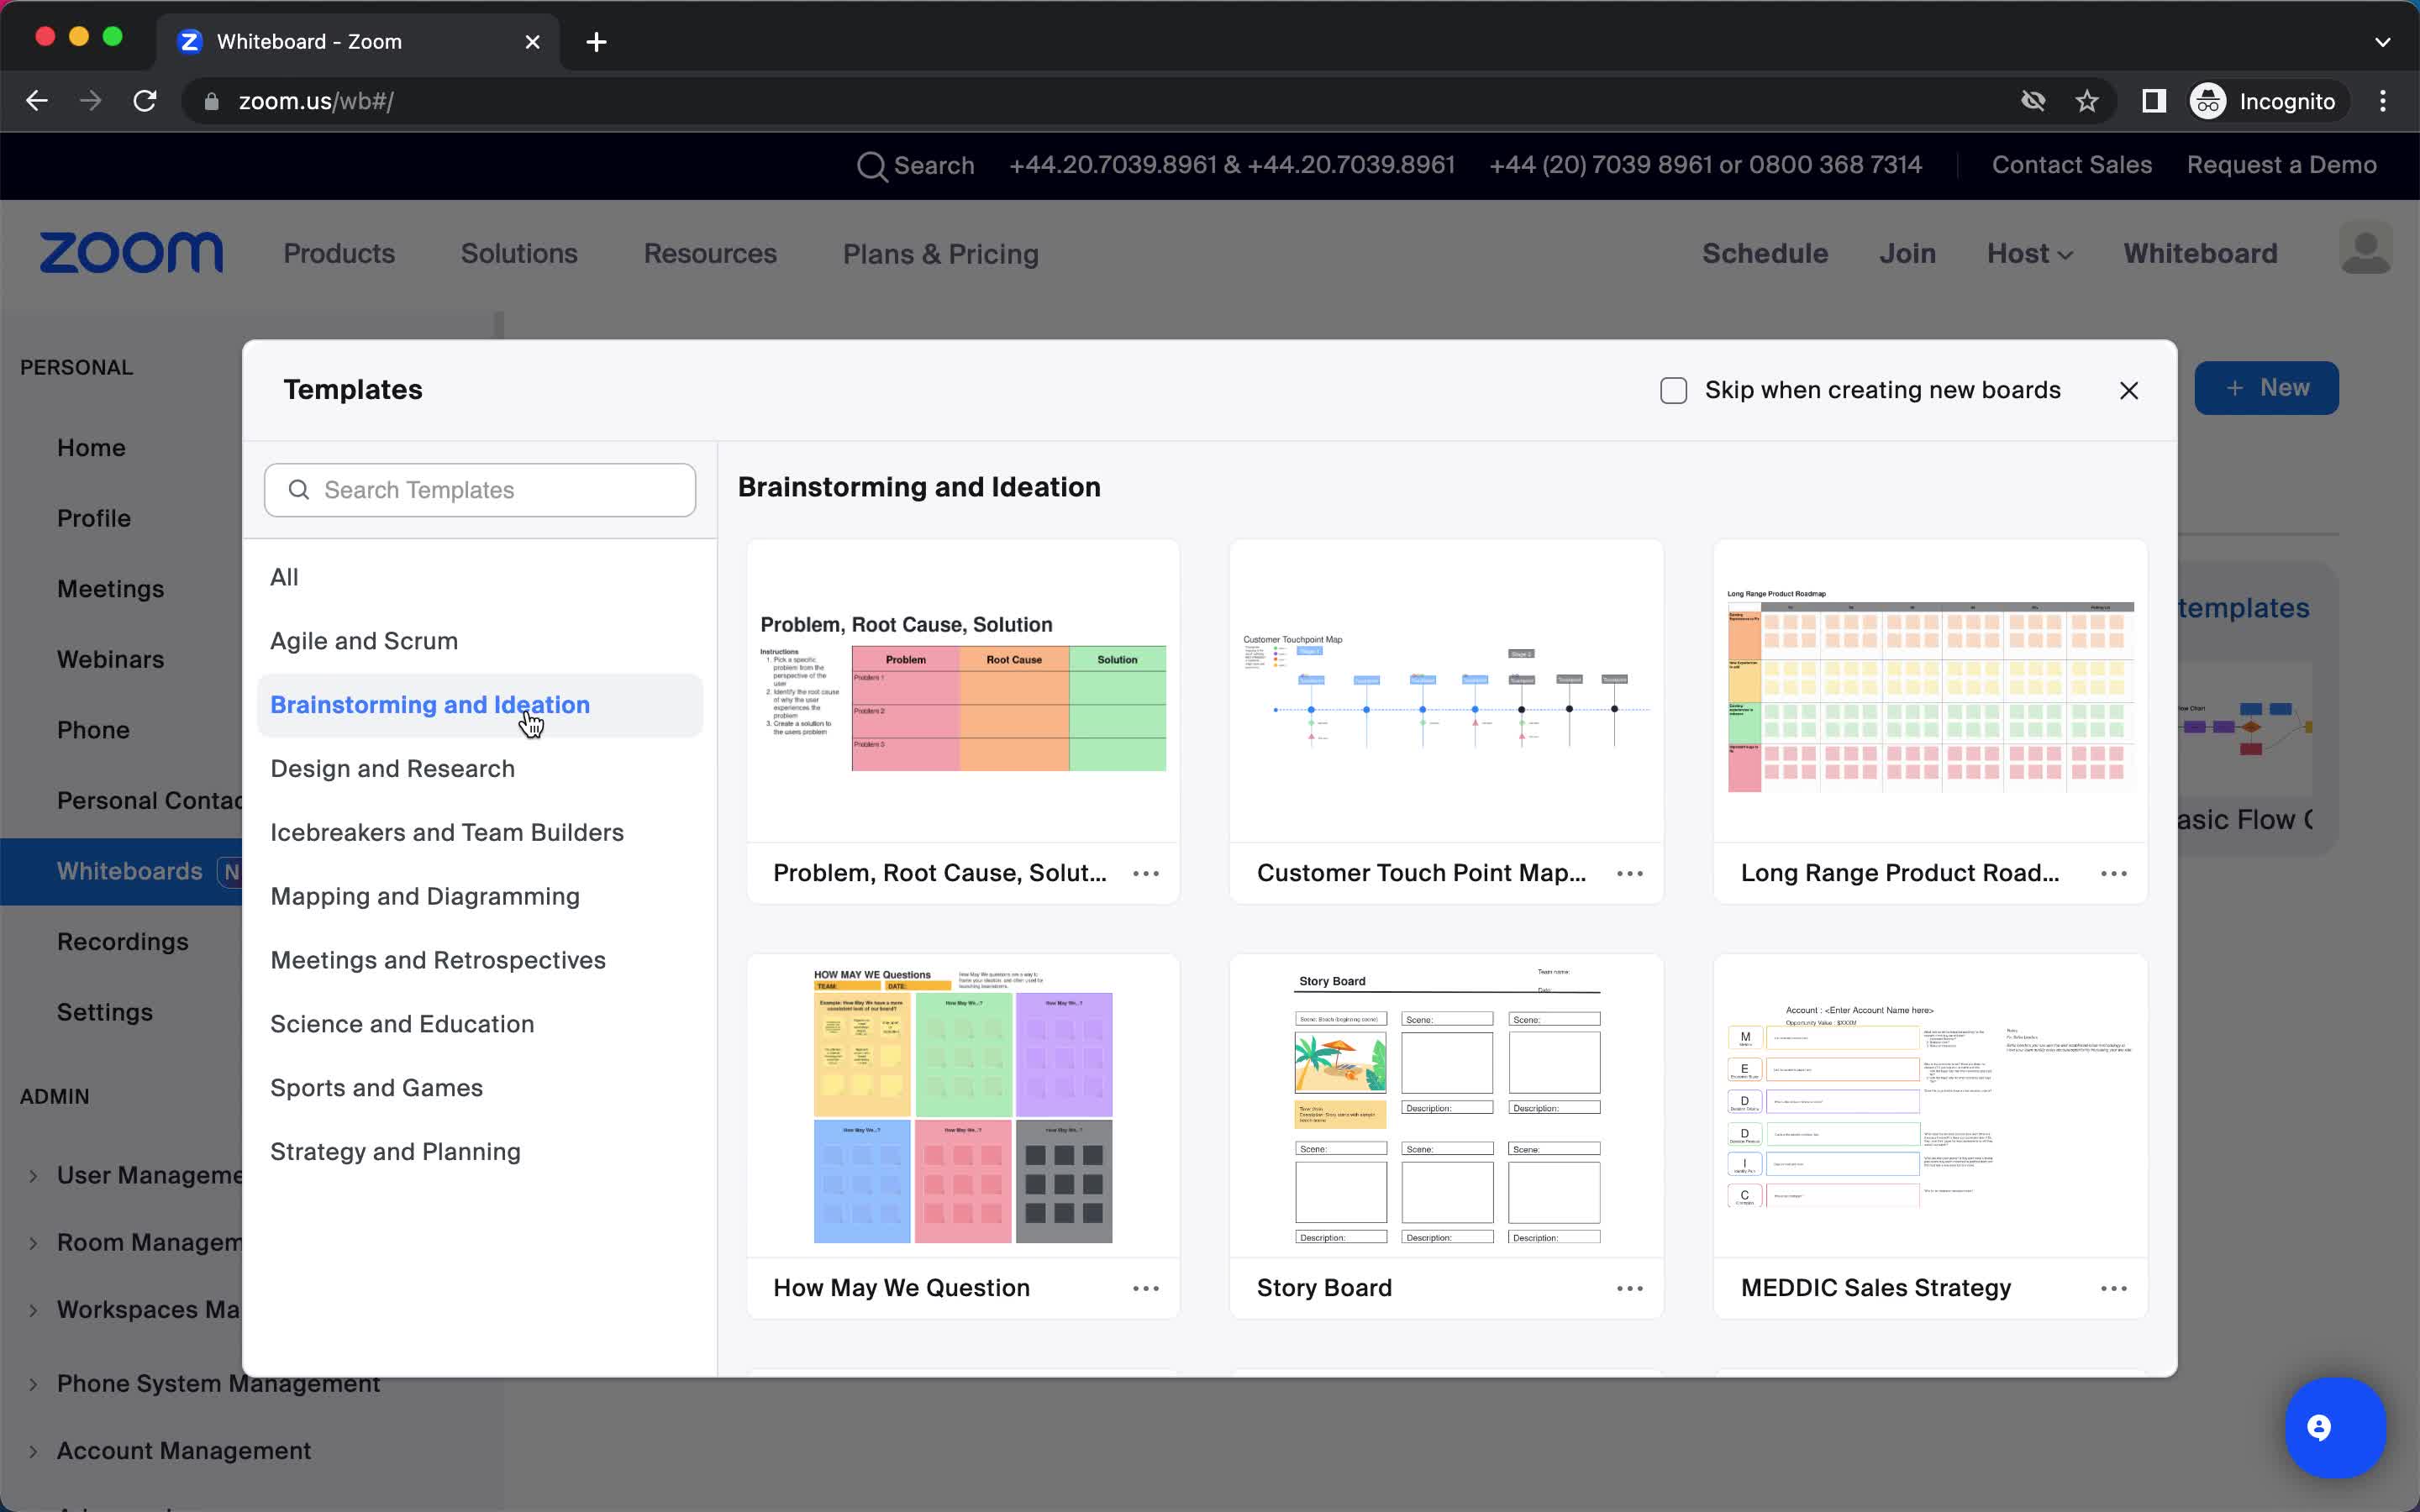Open Problem, Root Cause, Solution template thumbnail

963,692
